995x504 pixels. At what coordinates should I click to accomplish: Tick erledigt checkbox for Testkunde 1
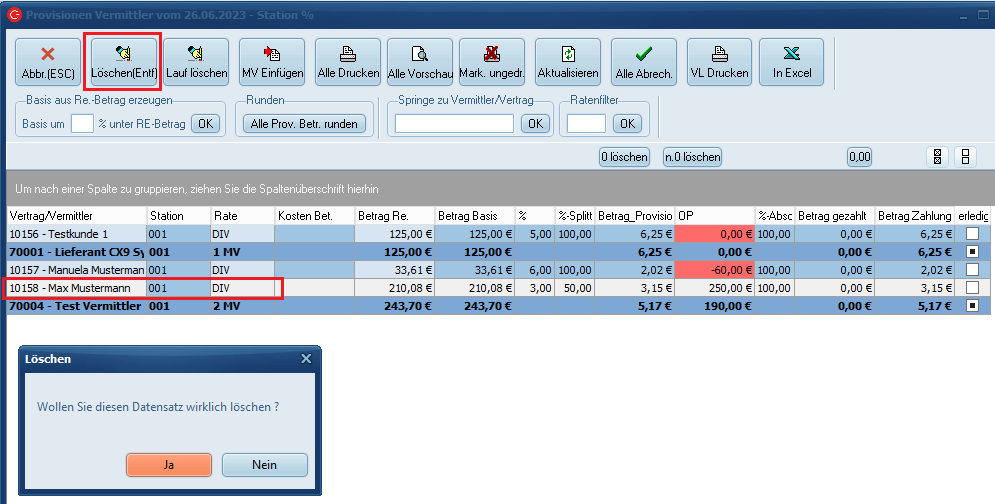tap(973, 233)
